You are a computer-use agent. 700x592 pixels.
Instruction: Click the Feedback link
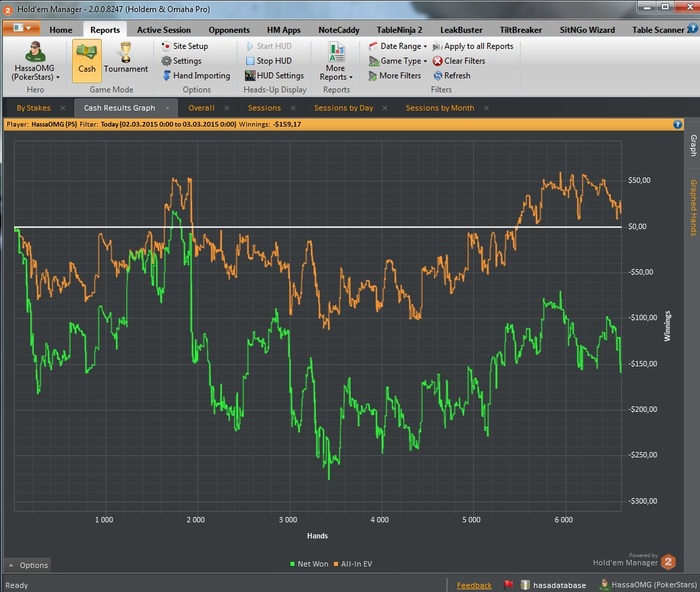point(474,585)
